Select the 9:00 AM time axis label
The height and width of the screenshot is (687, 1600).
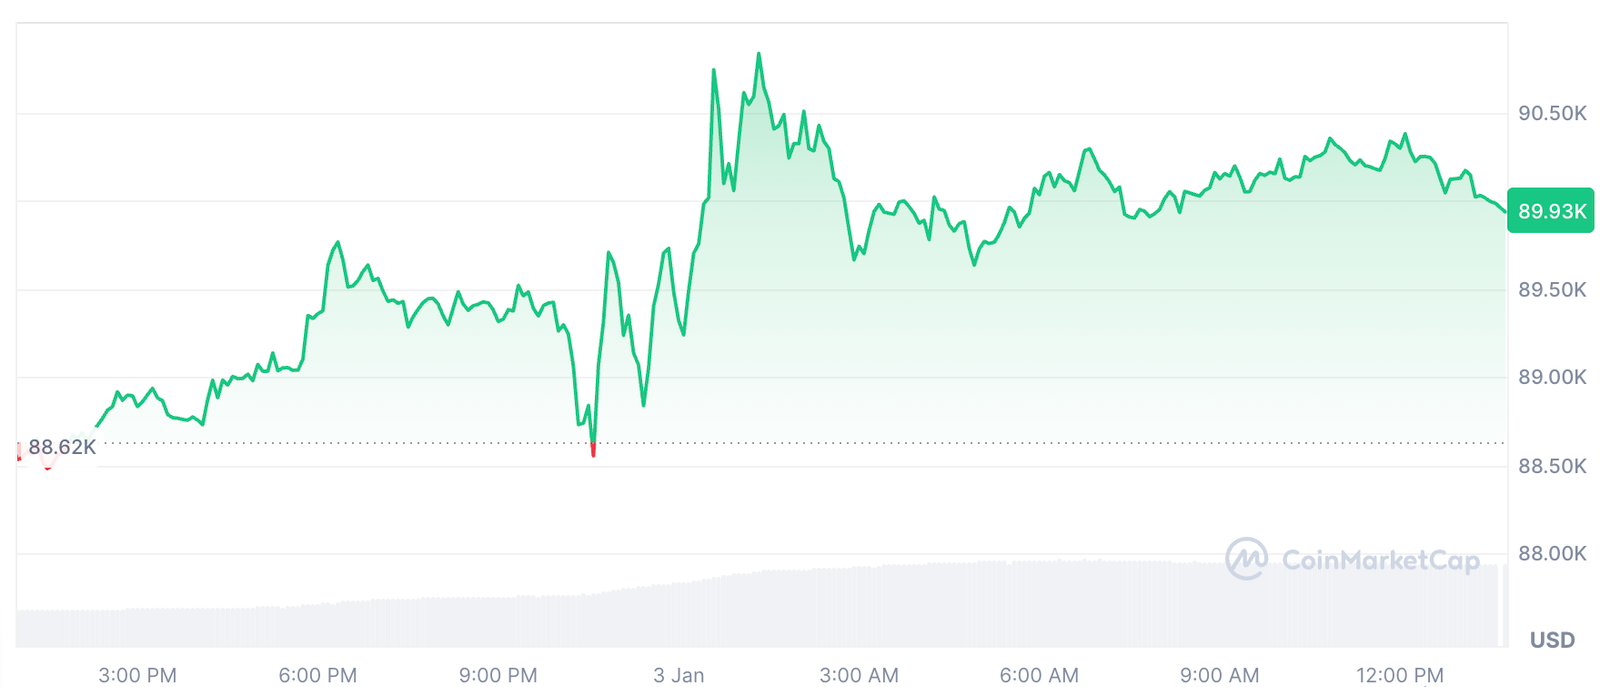(1219, 675)
